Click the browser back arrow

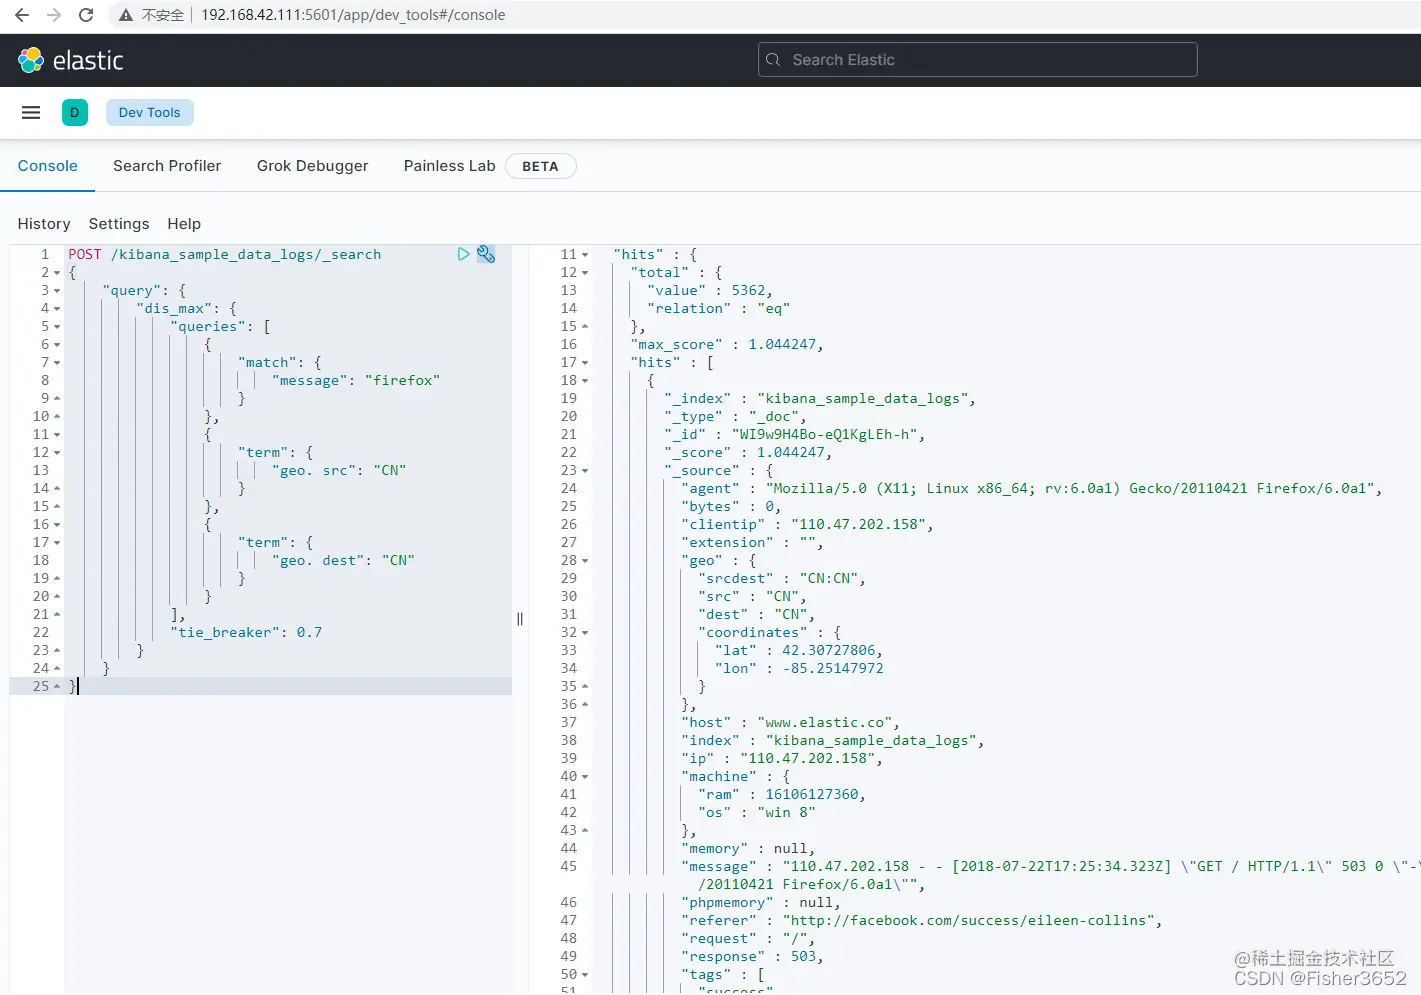pyautogui.click(x=22, y=15)
